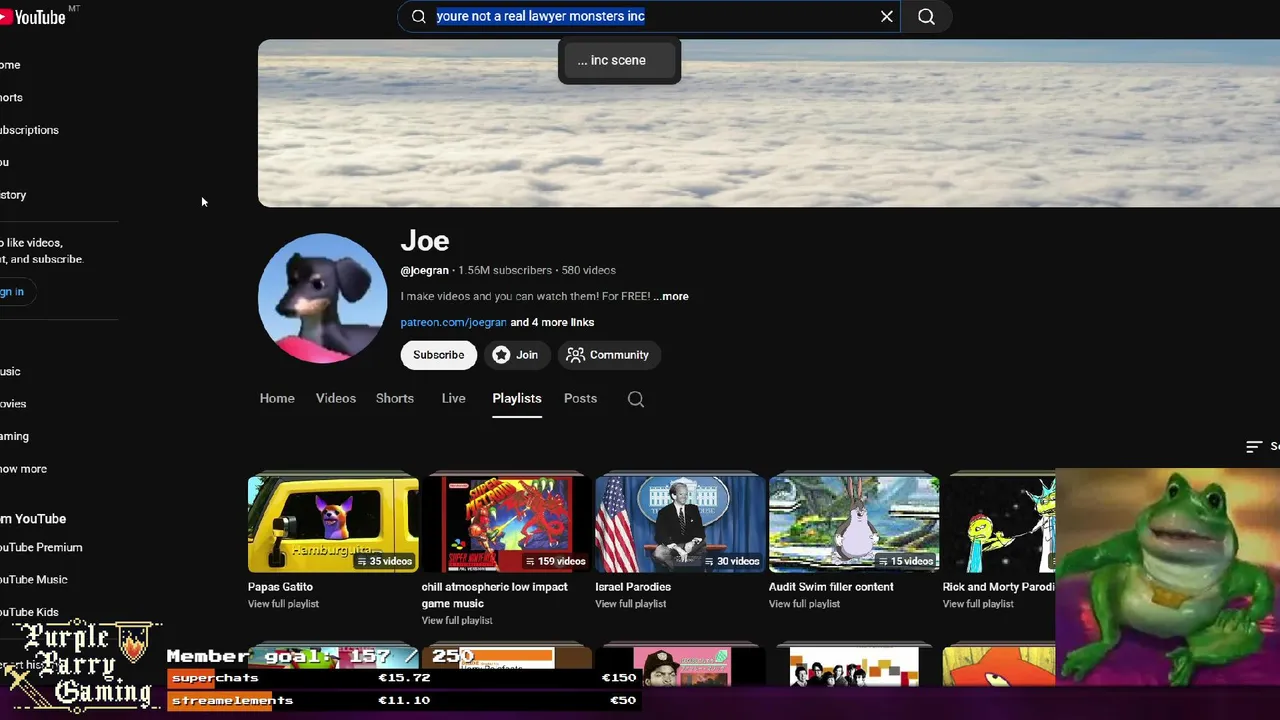Switch to the Videos tab

point(336,398)
